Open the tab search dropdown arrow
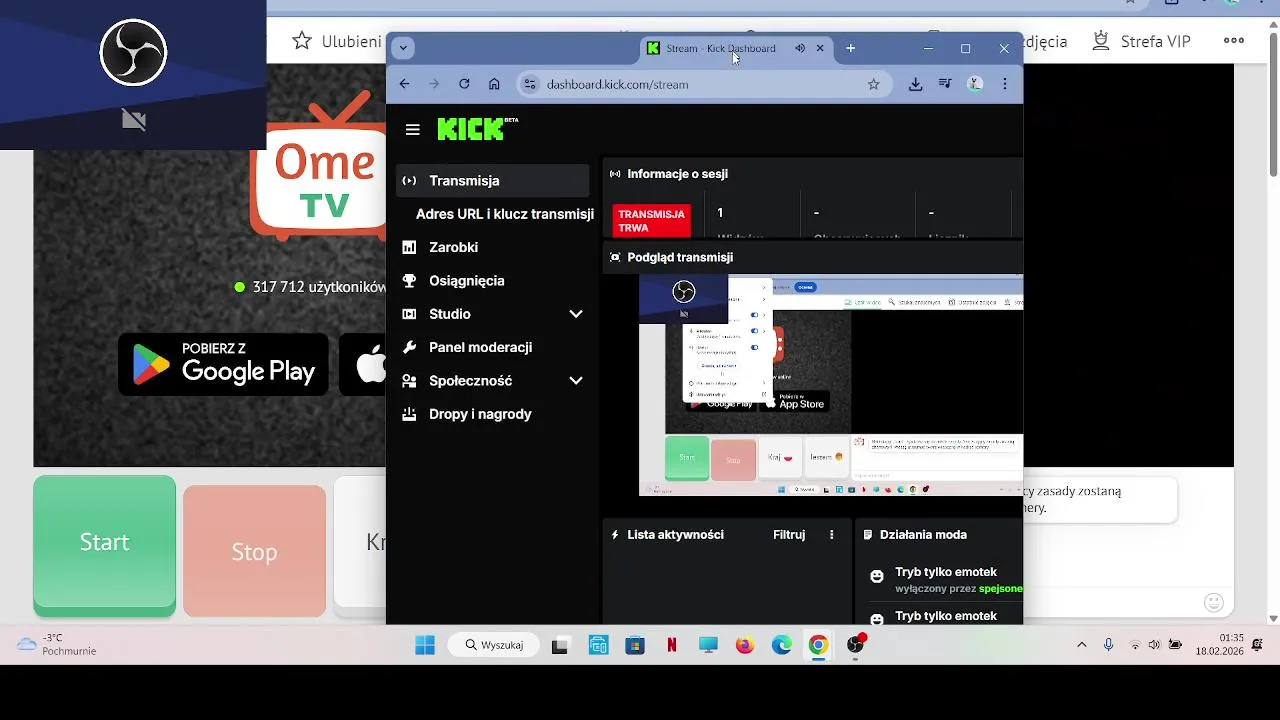The width and height of the screenshot is (1280, 720). click(402, 48)
